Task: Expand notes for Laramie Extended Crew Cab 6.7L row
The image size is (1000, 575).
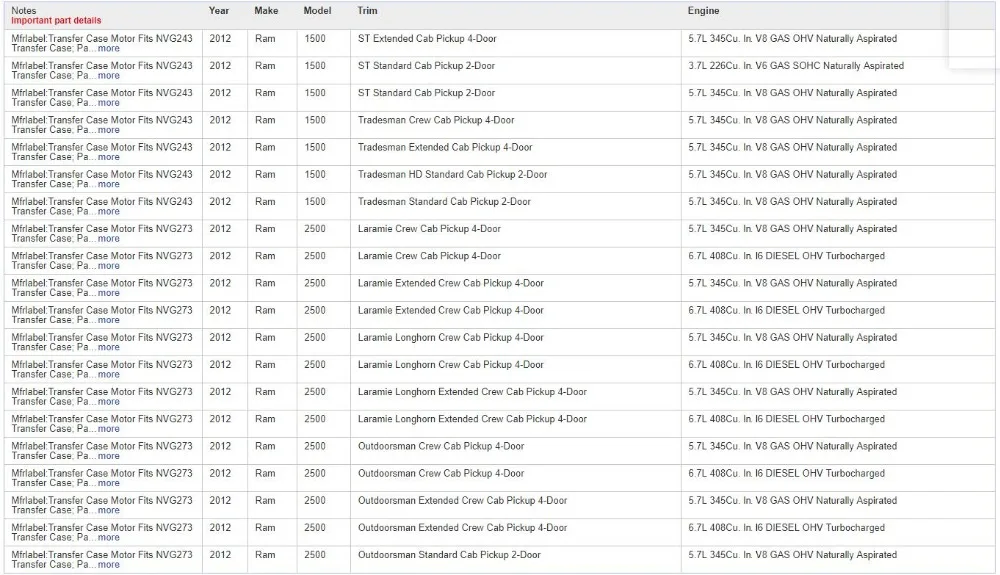Action: [108, 320]
